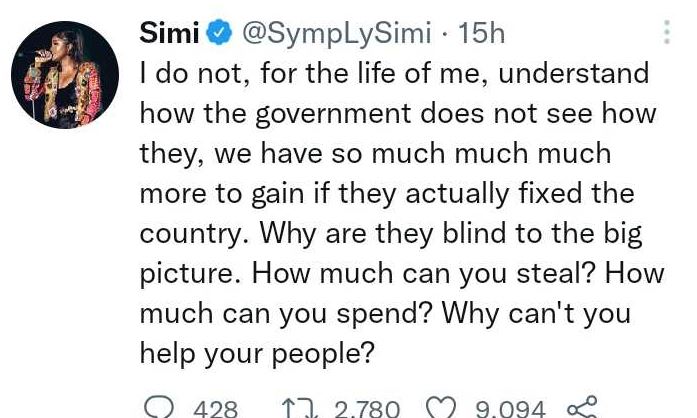Like the tweet with the heart icon

pyautogui.click(x=441, y=407)
